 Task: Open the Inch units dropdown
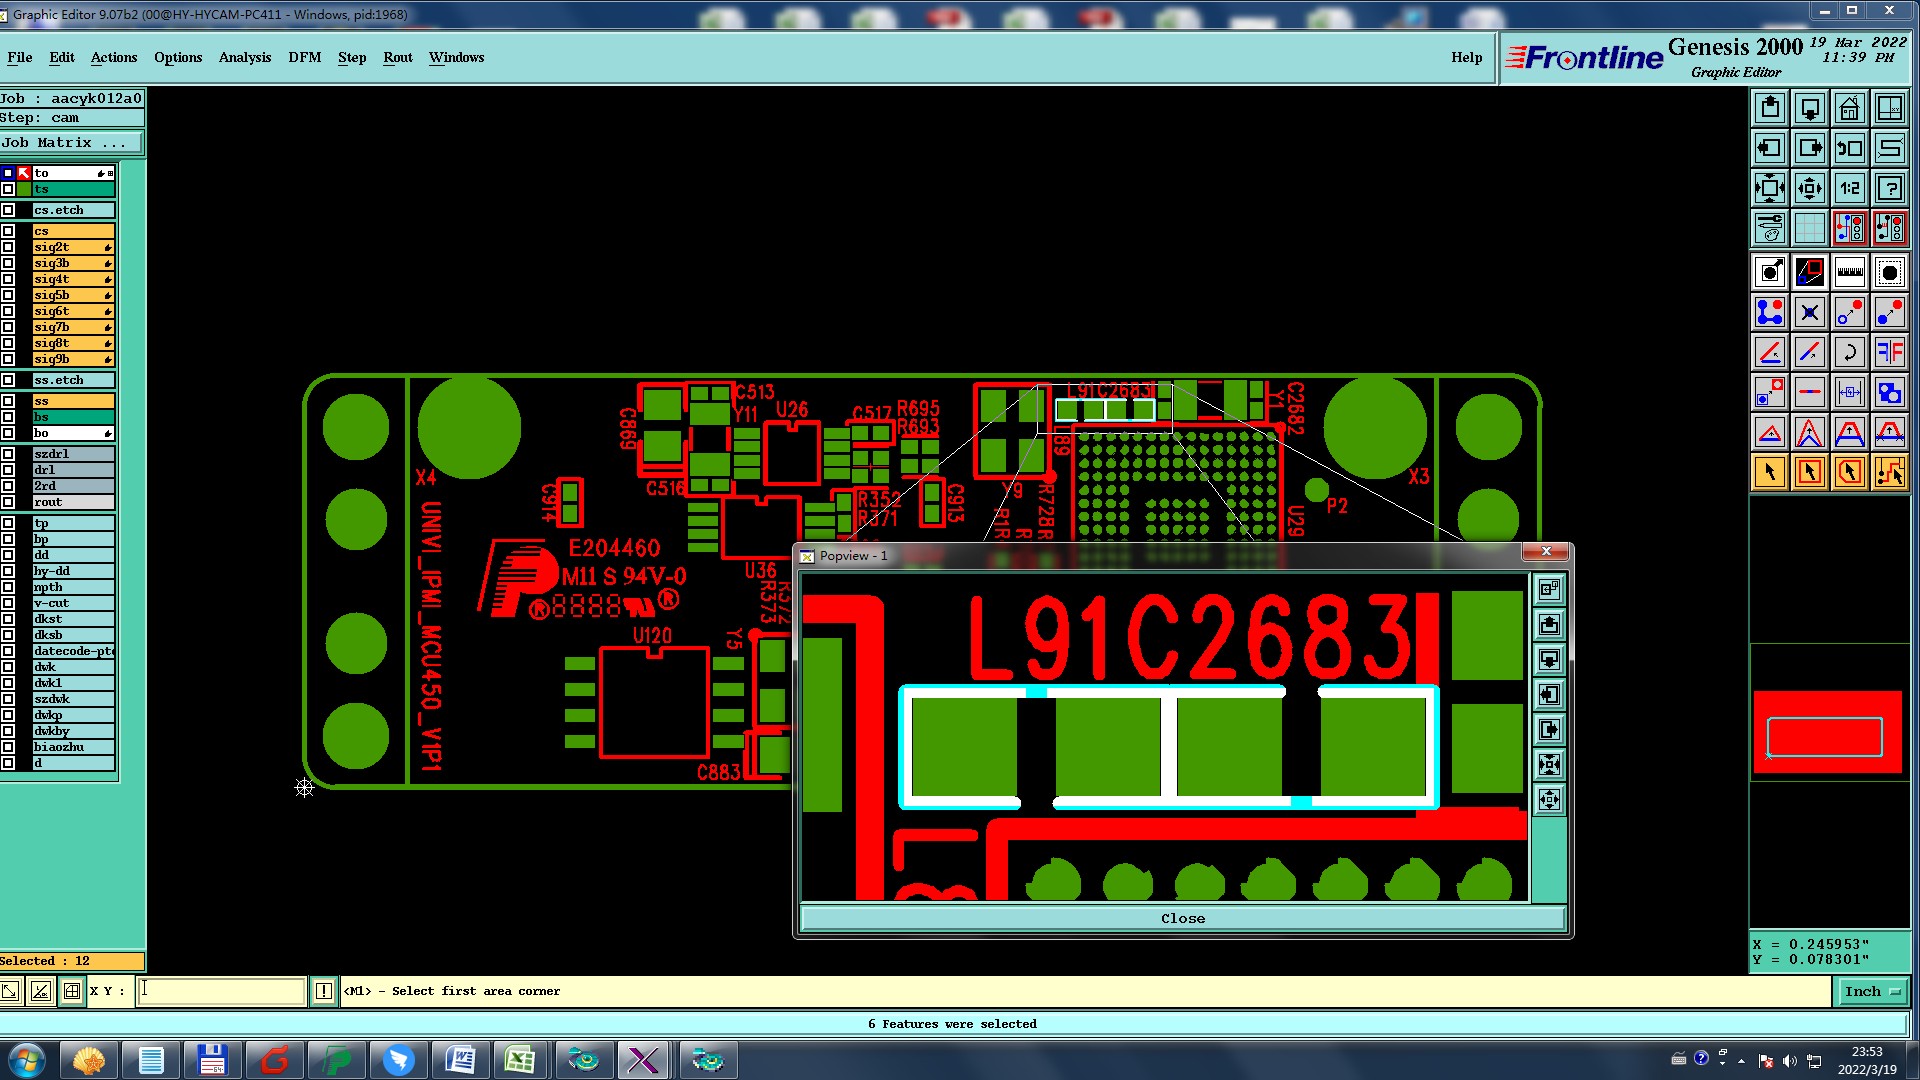[1871, 991]
